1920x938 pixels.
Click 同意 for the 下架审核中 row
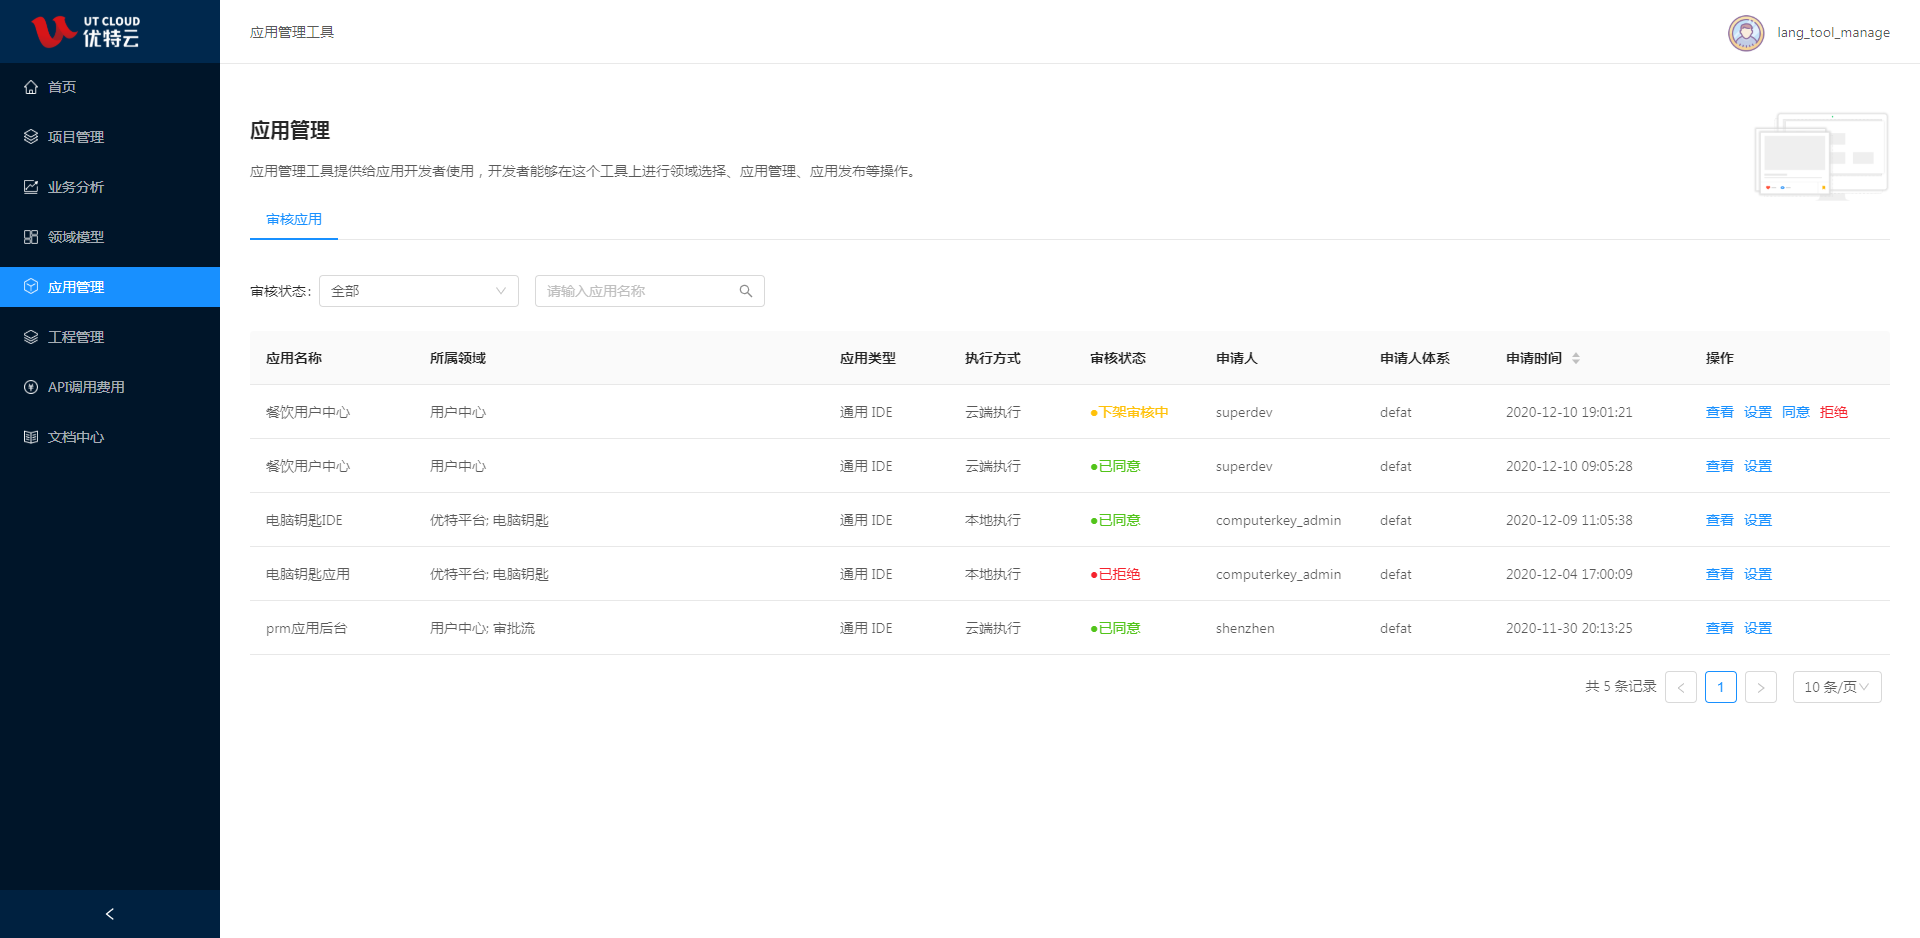pyautogui.click(x=1796, y=412)
